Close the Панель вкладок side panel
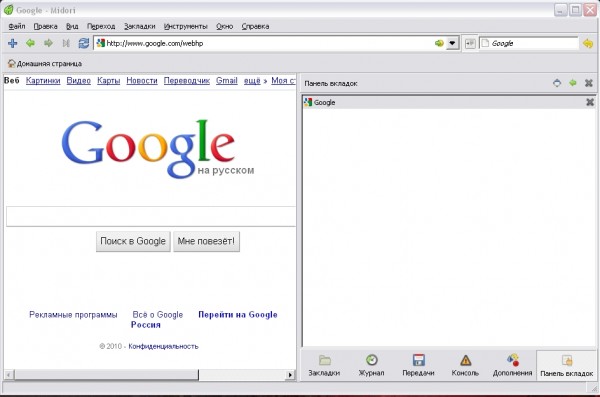The width and height of the screenshot is (600, 397). point(589,83)
